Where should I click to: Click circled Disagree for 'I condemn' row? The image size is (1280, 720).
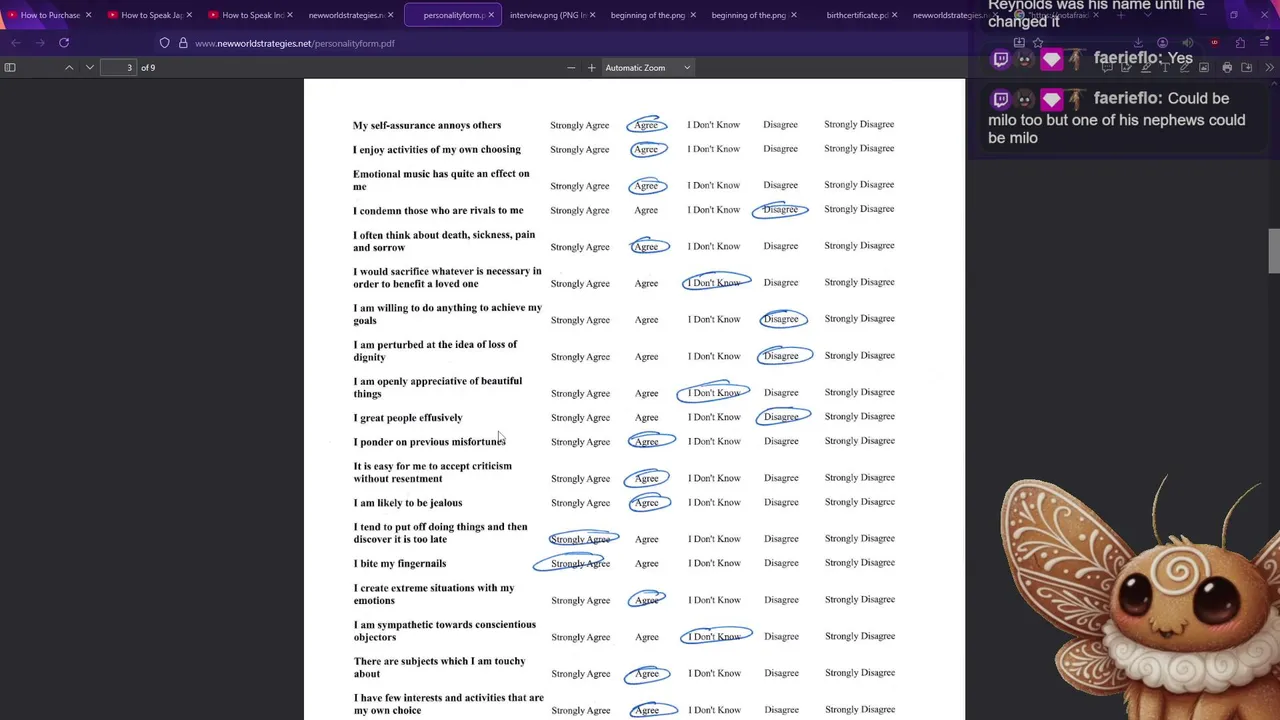pos(780,209)
